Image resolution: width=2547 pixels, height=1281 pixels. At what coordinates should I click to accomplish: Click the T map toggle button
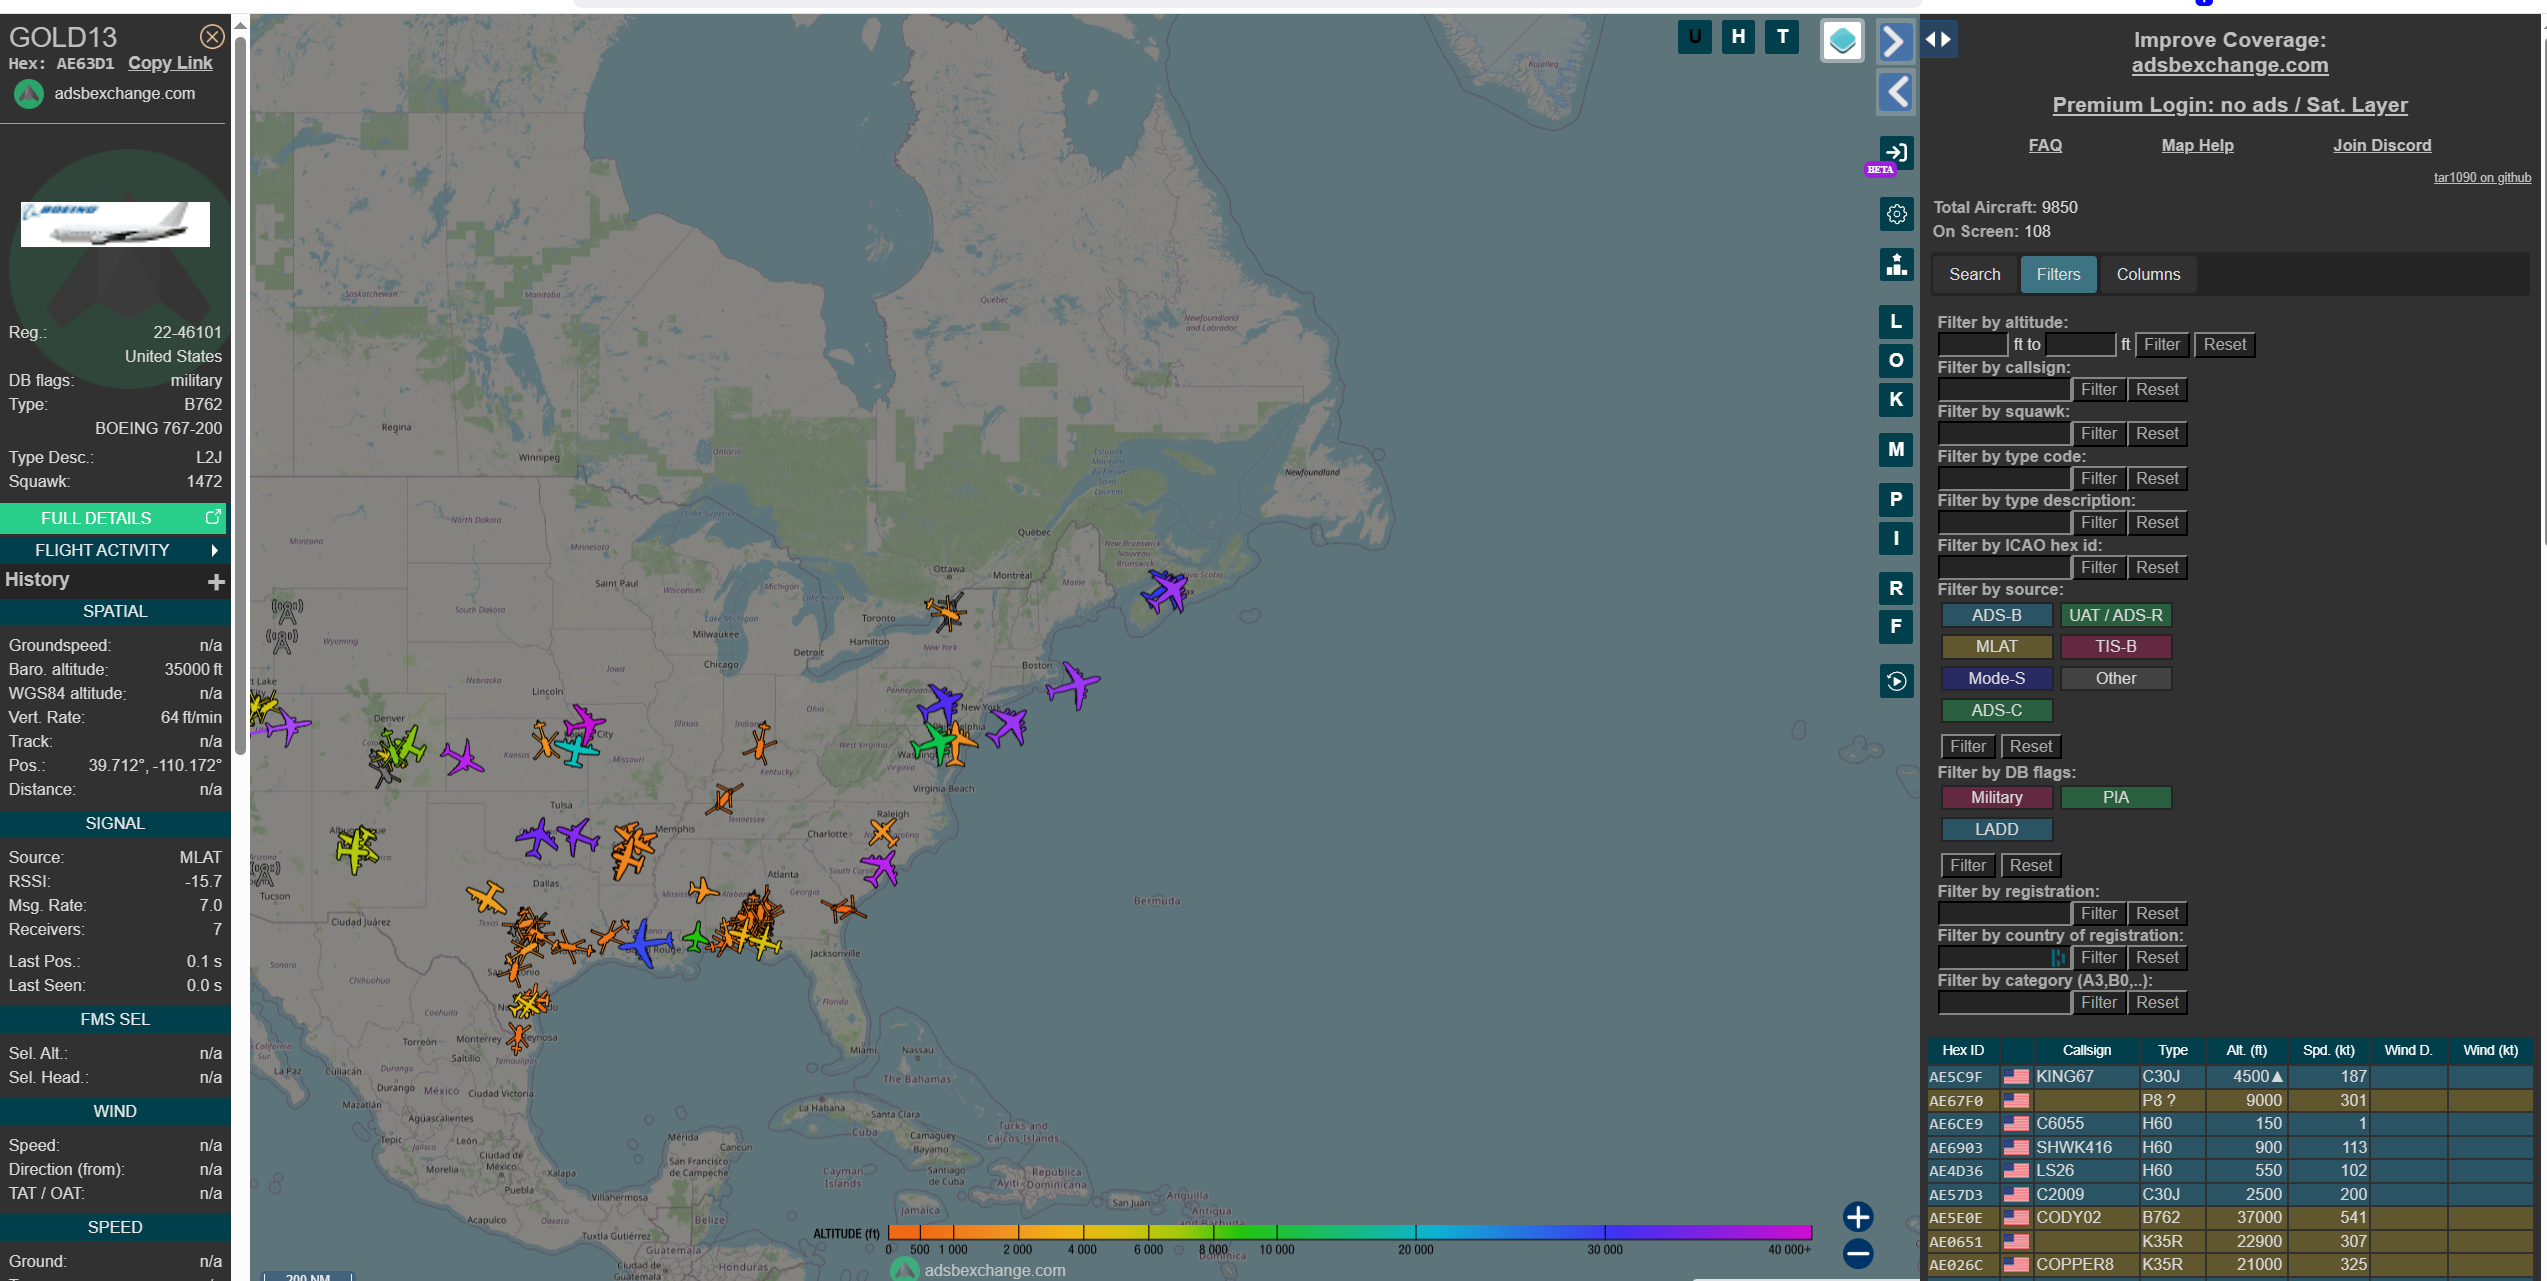(1782, 38)
